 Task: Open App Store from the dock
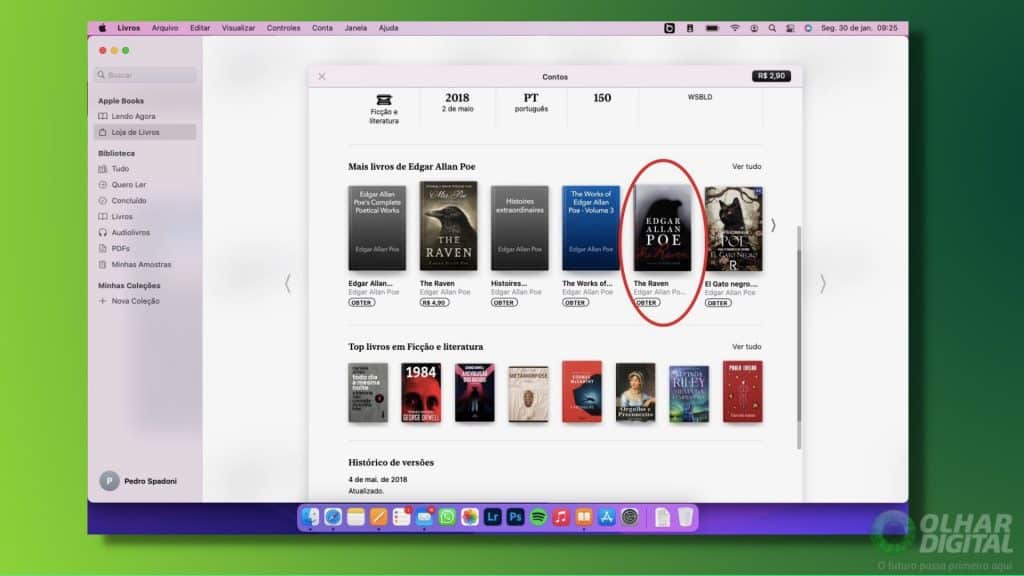[x=607, y=517]
